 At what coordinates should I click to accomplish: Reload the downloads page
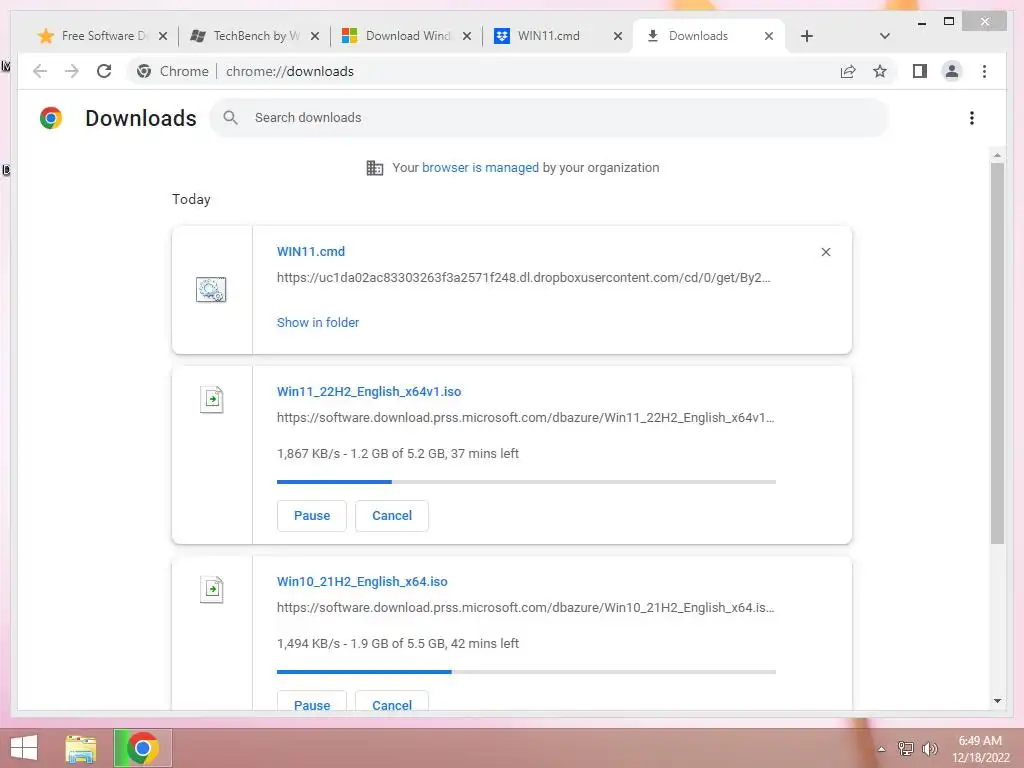tap(104, 71)
